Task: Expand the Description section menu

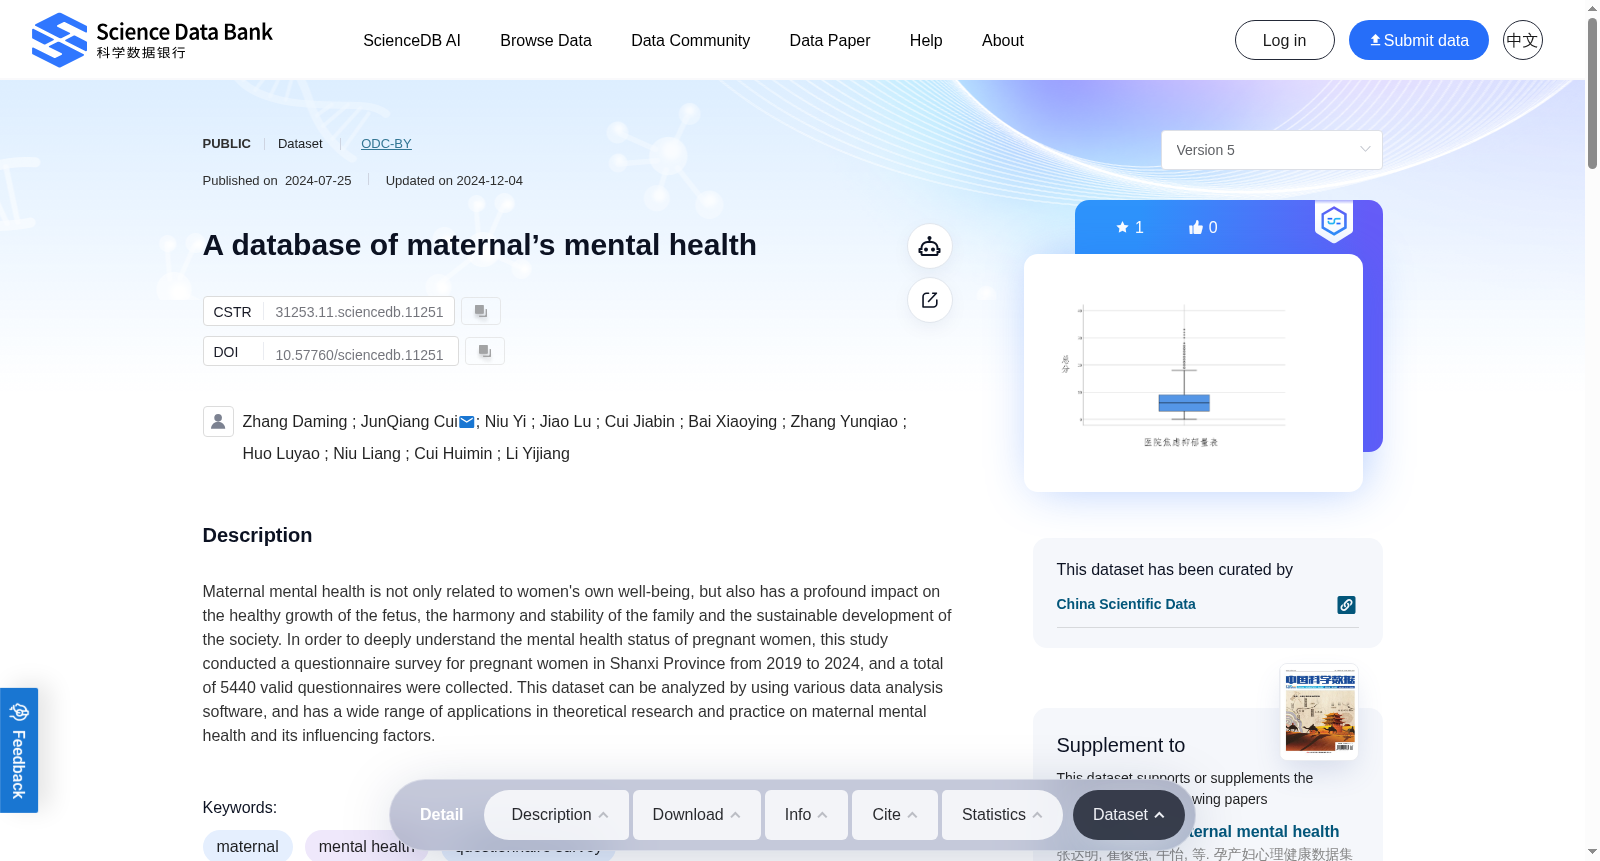Action: [557, 815]
